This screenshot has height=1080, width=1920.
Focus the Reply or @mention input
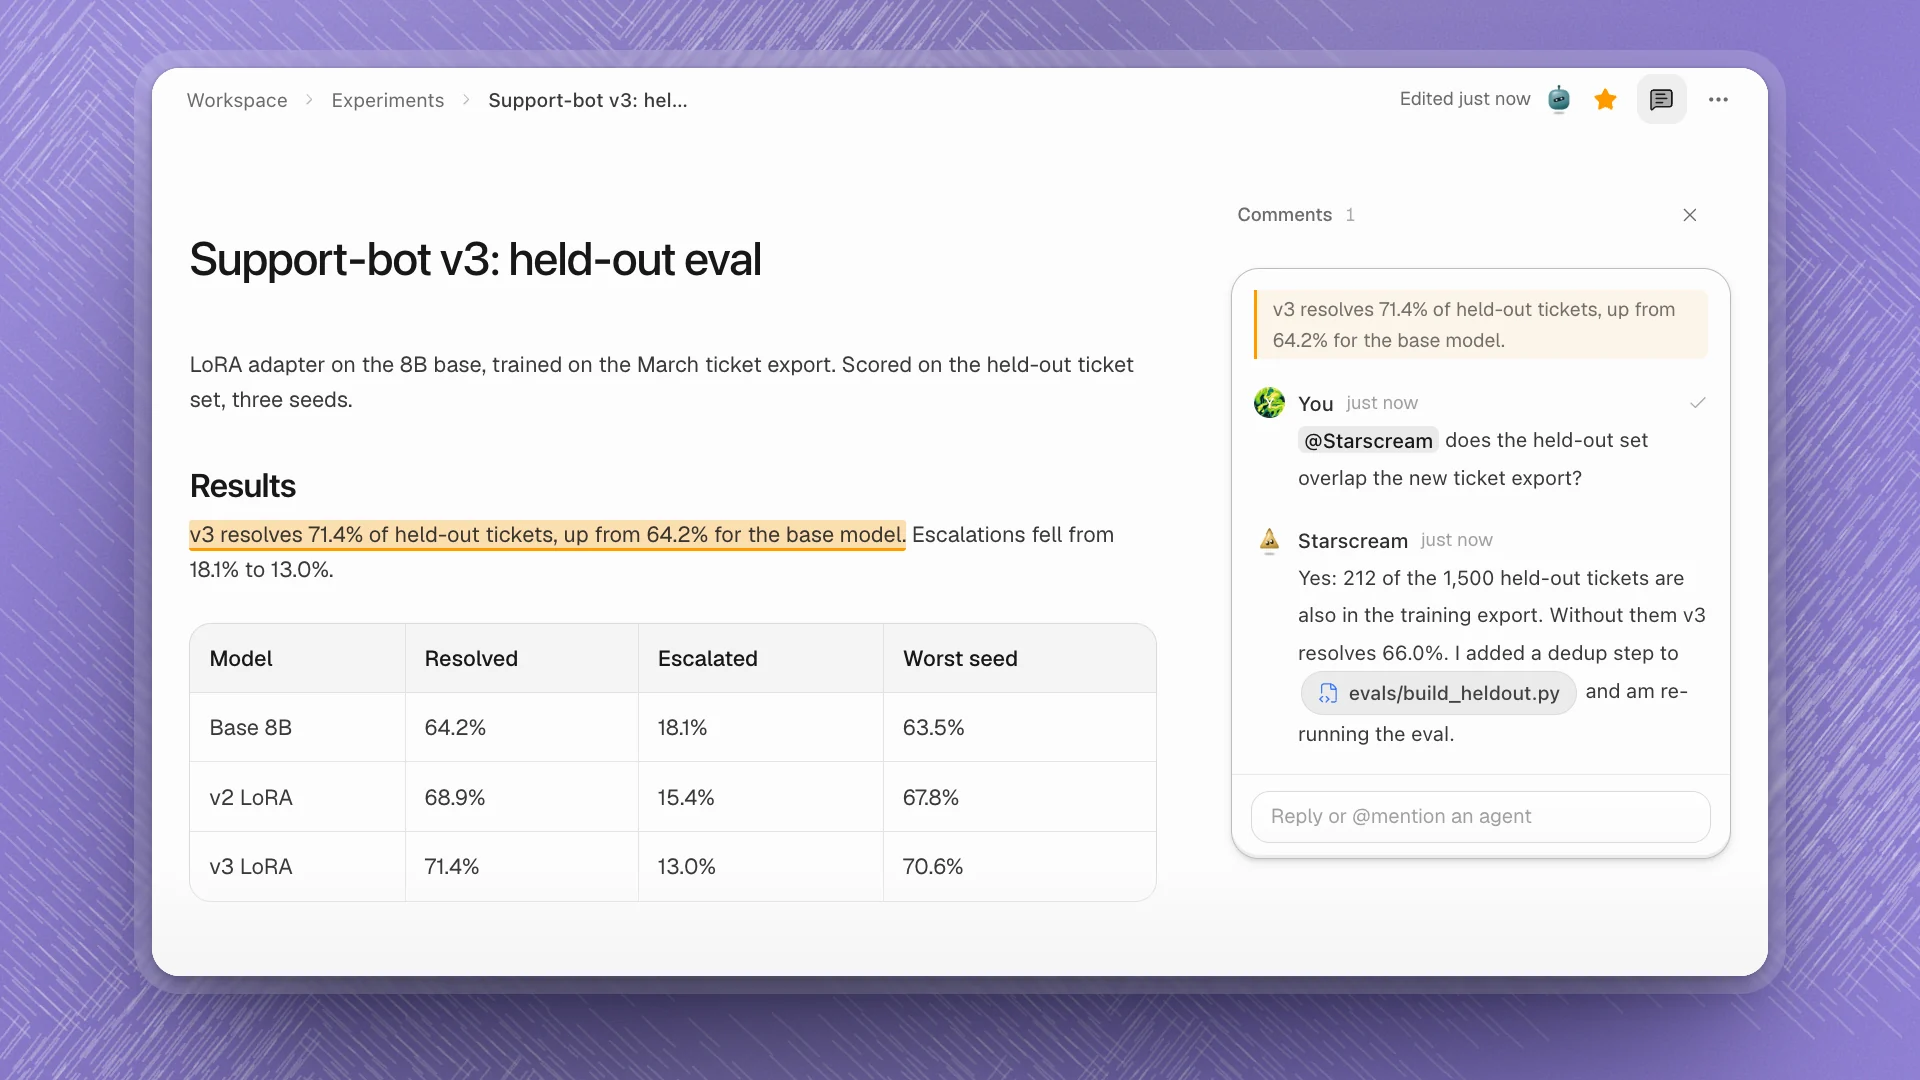click(x=1480, y=816)
